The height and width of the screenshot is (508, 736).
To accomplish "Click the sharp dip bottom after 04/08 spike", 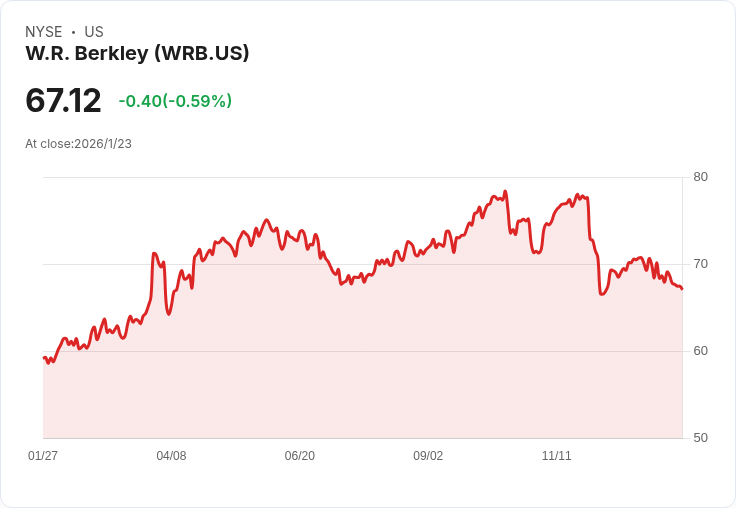I will point(169,313).
